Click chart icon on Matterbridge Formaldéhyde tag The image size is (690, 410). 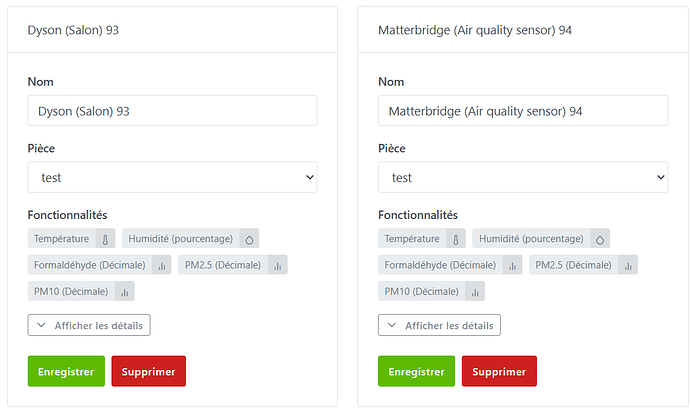(512, 265)
